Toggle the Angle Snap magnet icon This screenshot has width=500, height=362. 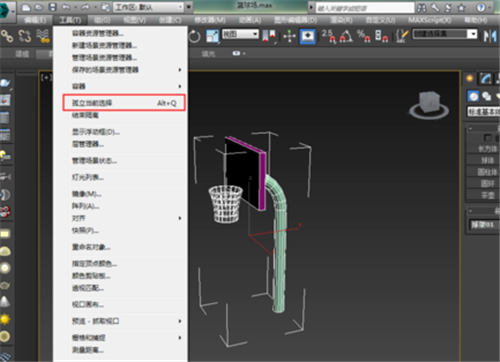[346, 36]
